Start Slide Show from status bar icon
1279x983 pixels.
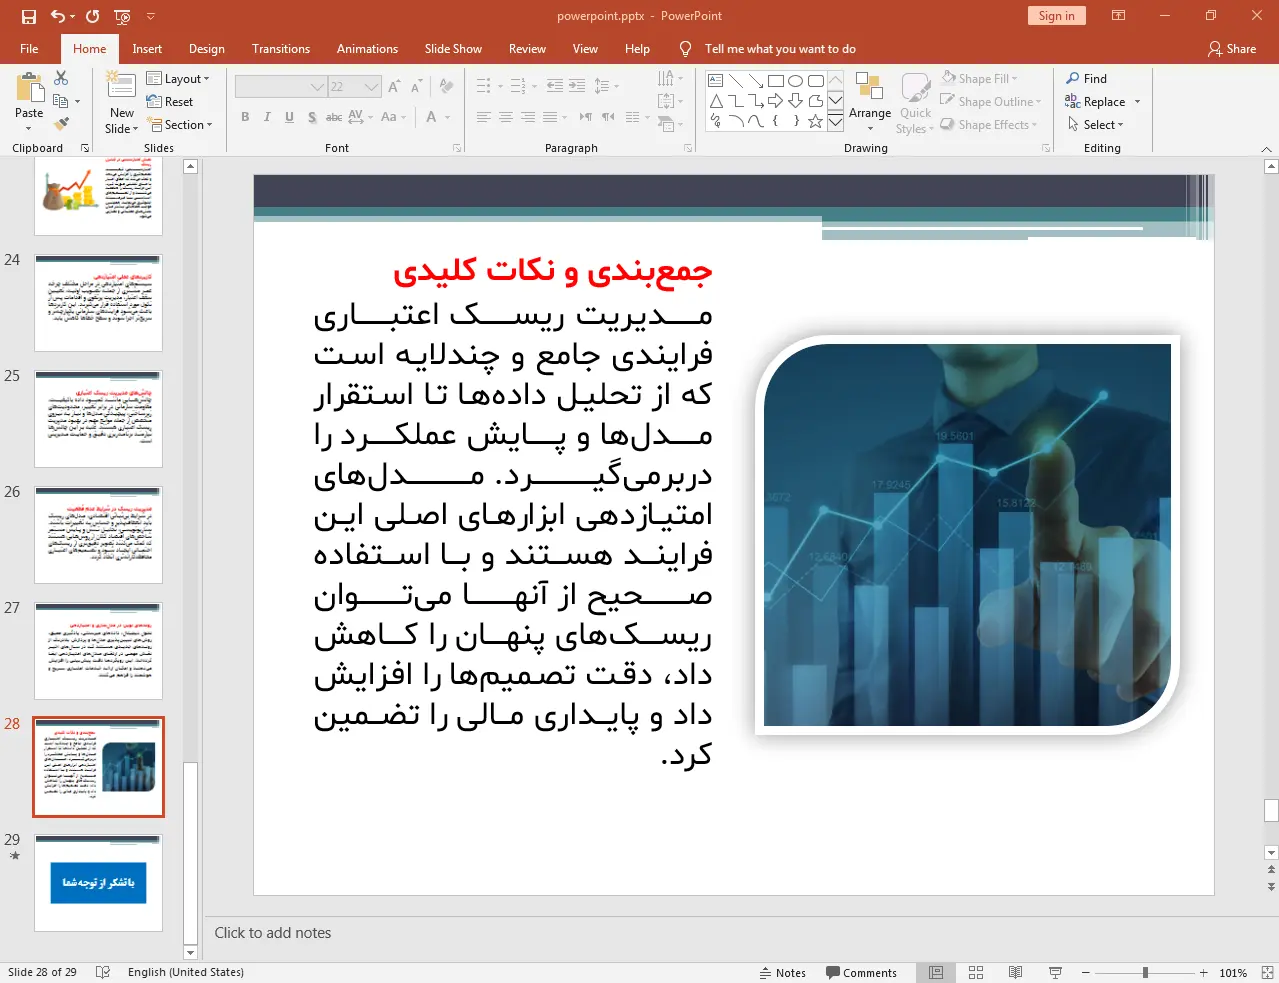(1055, 973)
